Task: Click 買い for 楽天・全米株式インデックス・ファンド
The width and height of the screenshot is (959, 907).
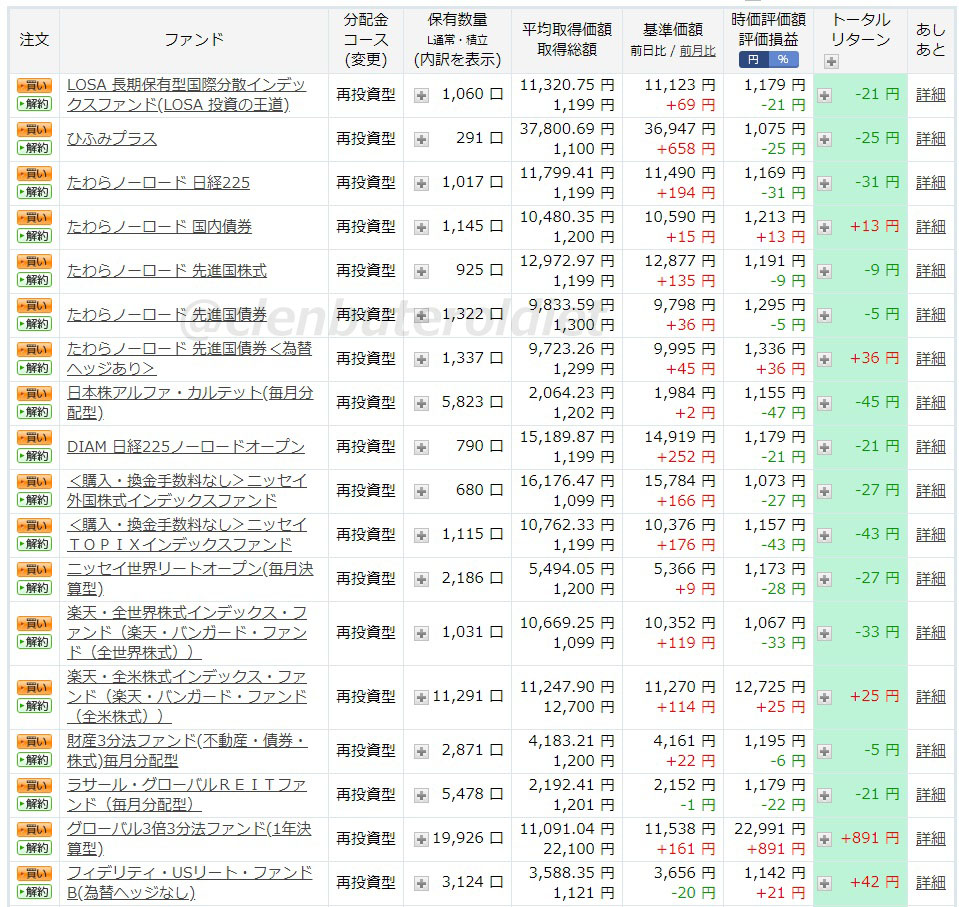Action: pos(34,688)
